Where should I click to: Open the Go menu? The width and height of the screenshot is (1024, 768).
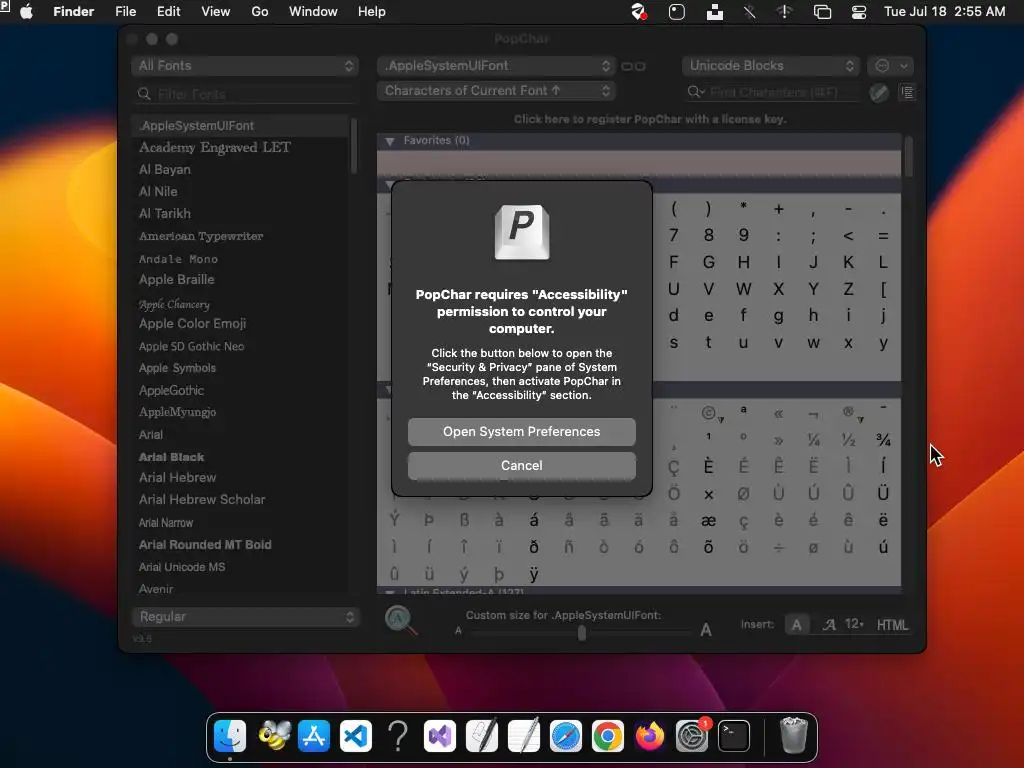[x=260, y=12]
